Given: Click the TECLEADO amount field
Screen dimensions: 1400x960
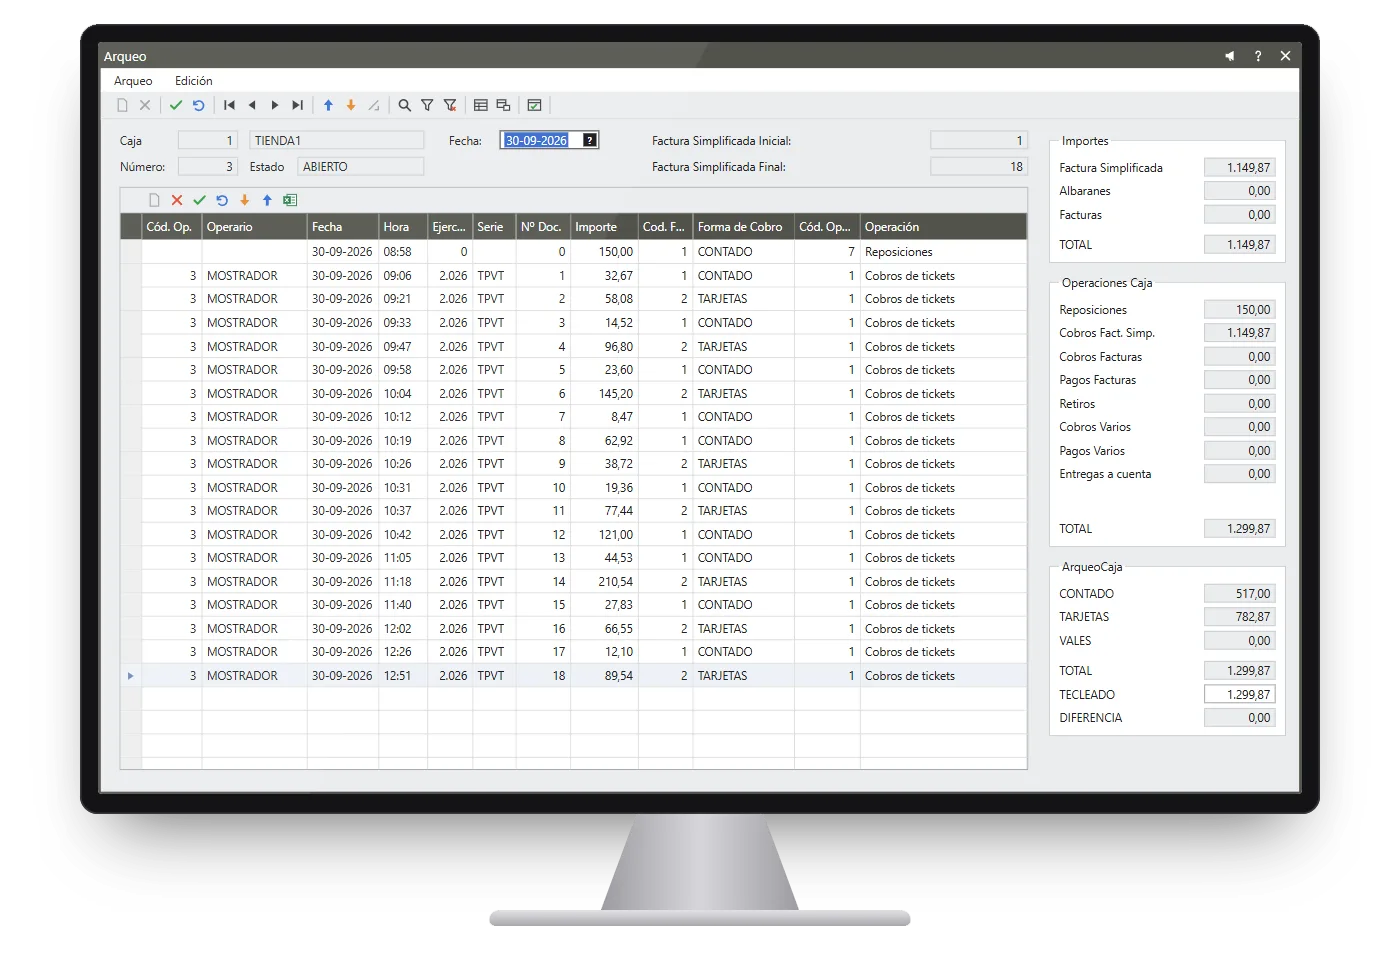Looking at the screenshot, I should coord(1239,694).
